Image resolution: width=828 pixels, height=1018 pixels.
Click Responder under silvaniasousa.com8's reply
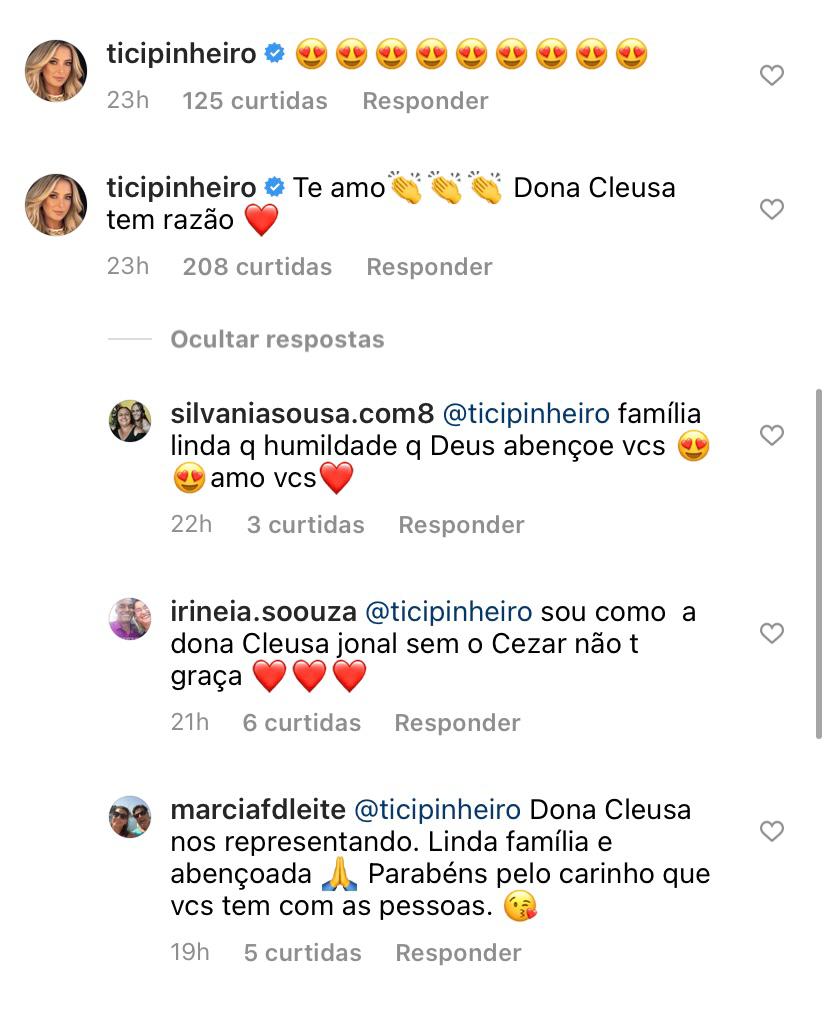coord(461,525)
